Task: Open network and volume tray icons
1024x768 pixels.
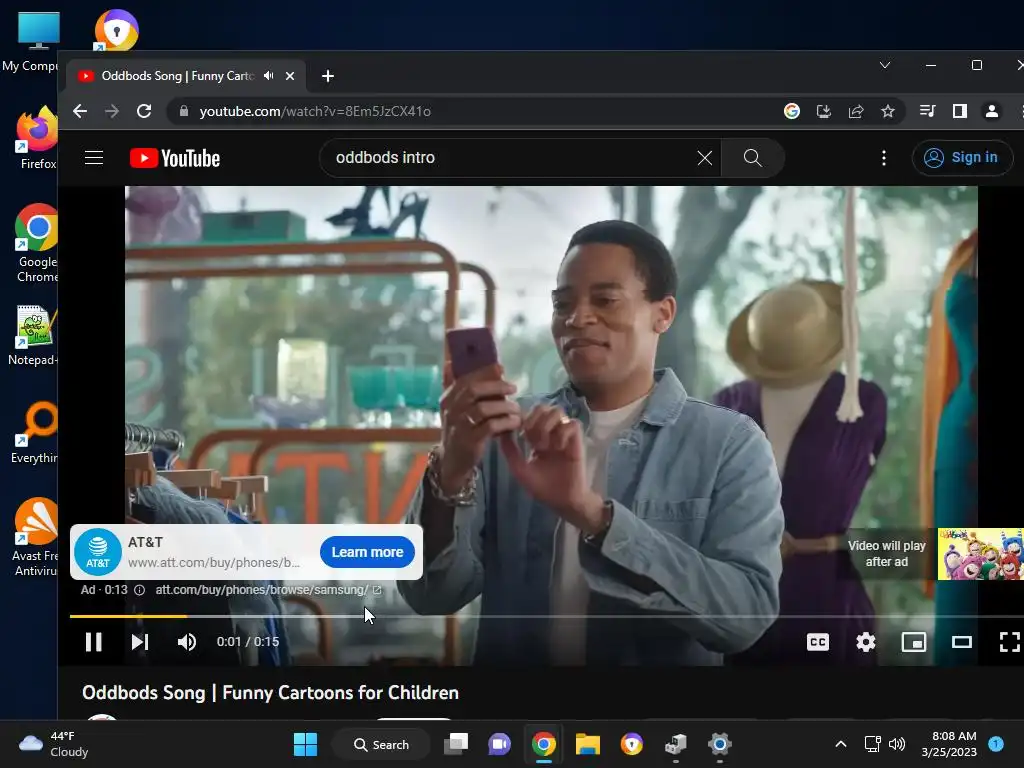Action: [884, 744]
